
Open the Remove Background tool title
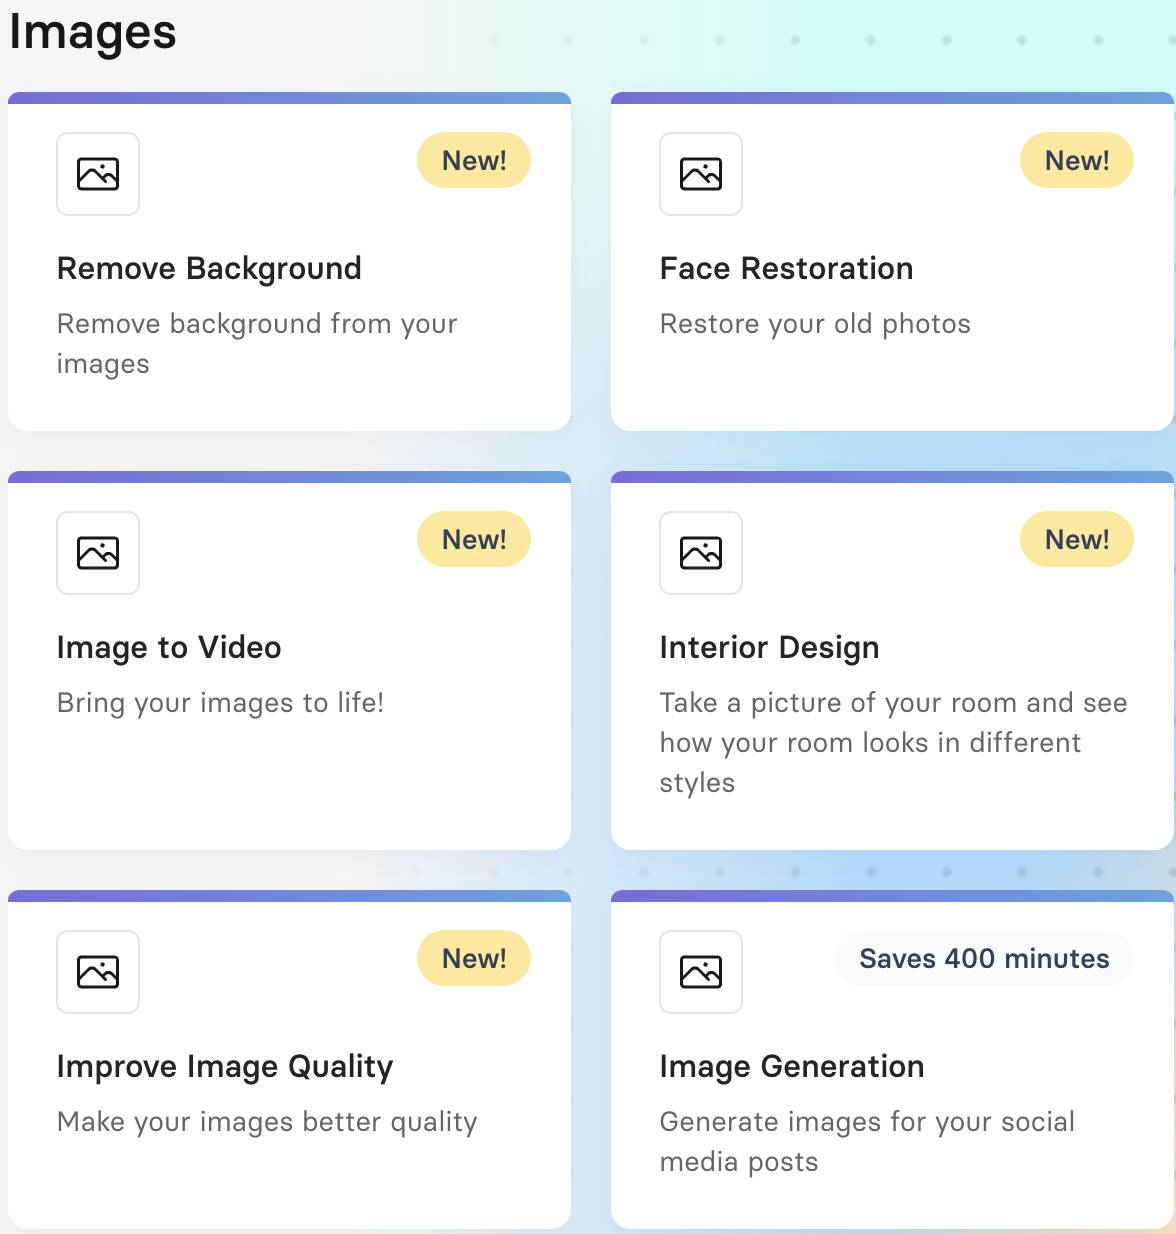point(209,269)
